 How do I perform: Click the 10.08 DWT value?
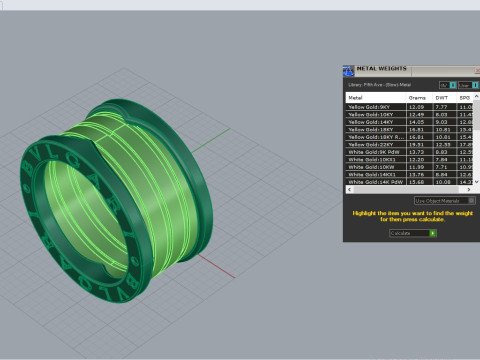(443, 182)
